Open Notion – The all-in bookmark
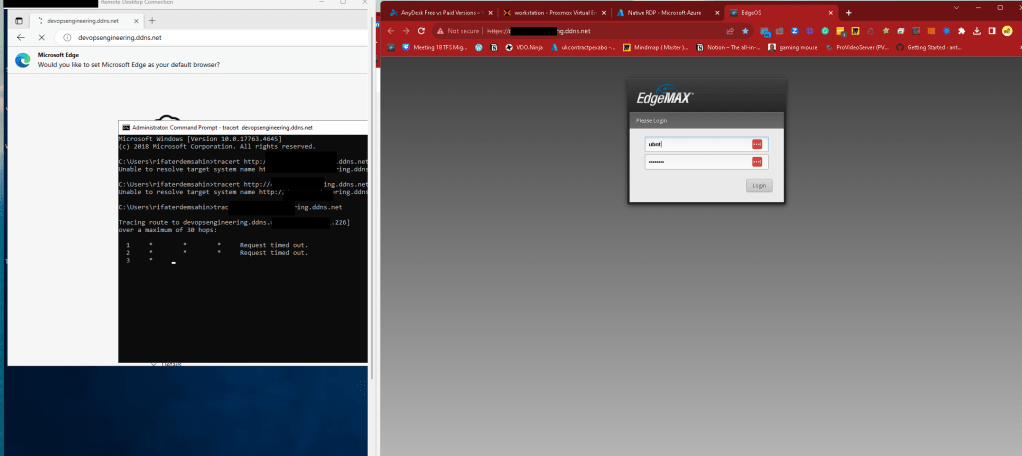 (729, 47)
